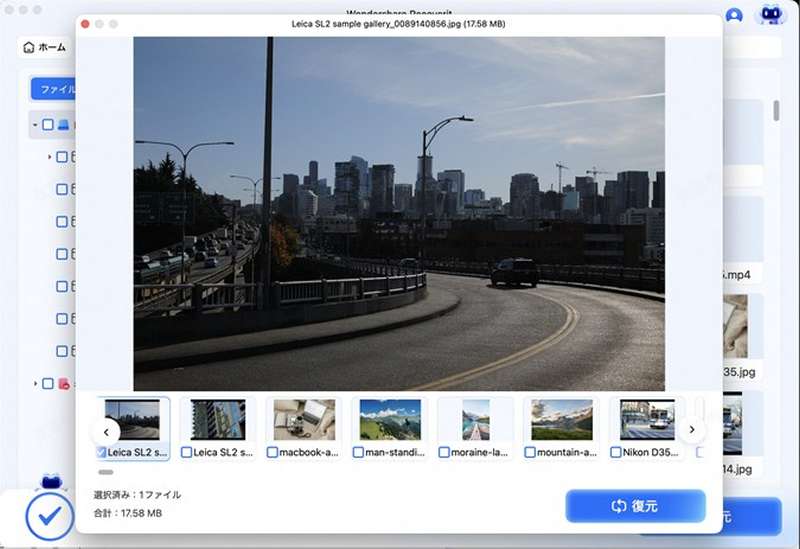Click the blue drive icon in sidebar tree
This screenshot has width=800, height=549.
pos(63,125)
